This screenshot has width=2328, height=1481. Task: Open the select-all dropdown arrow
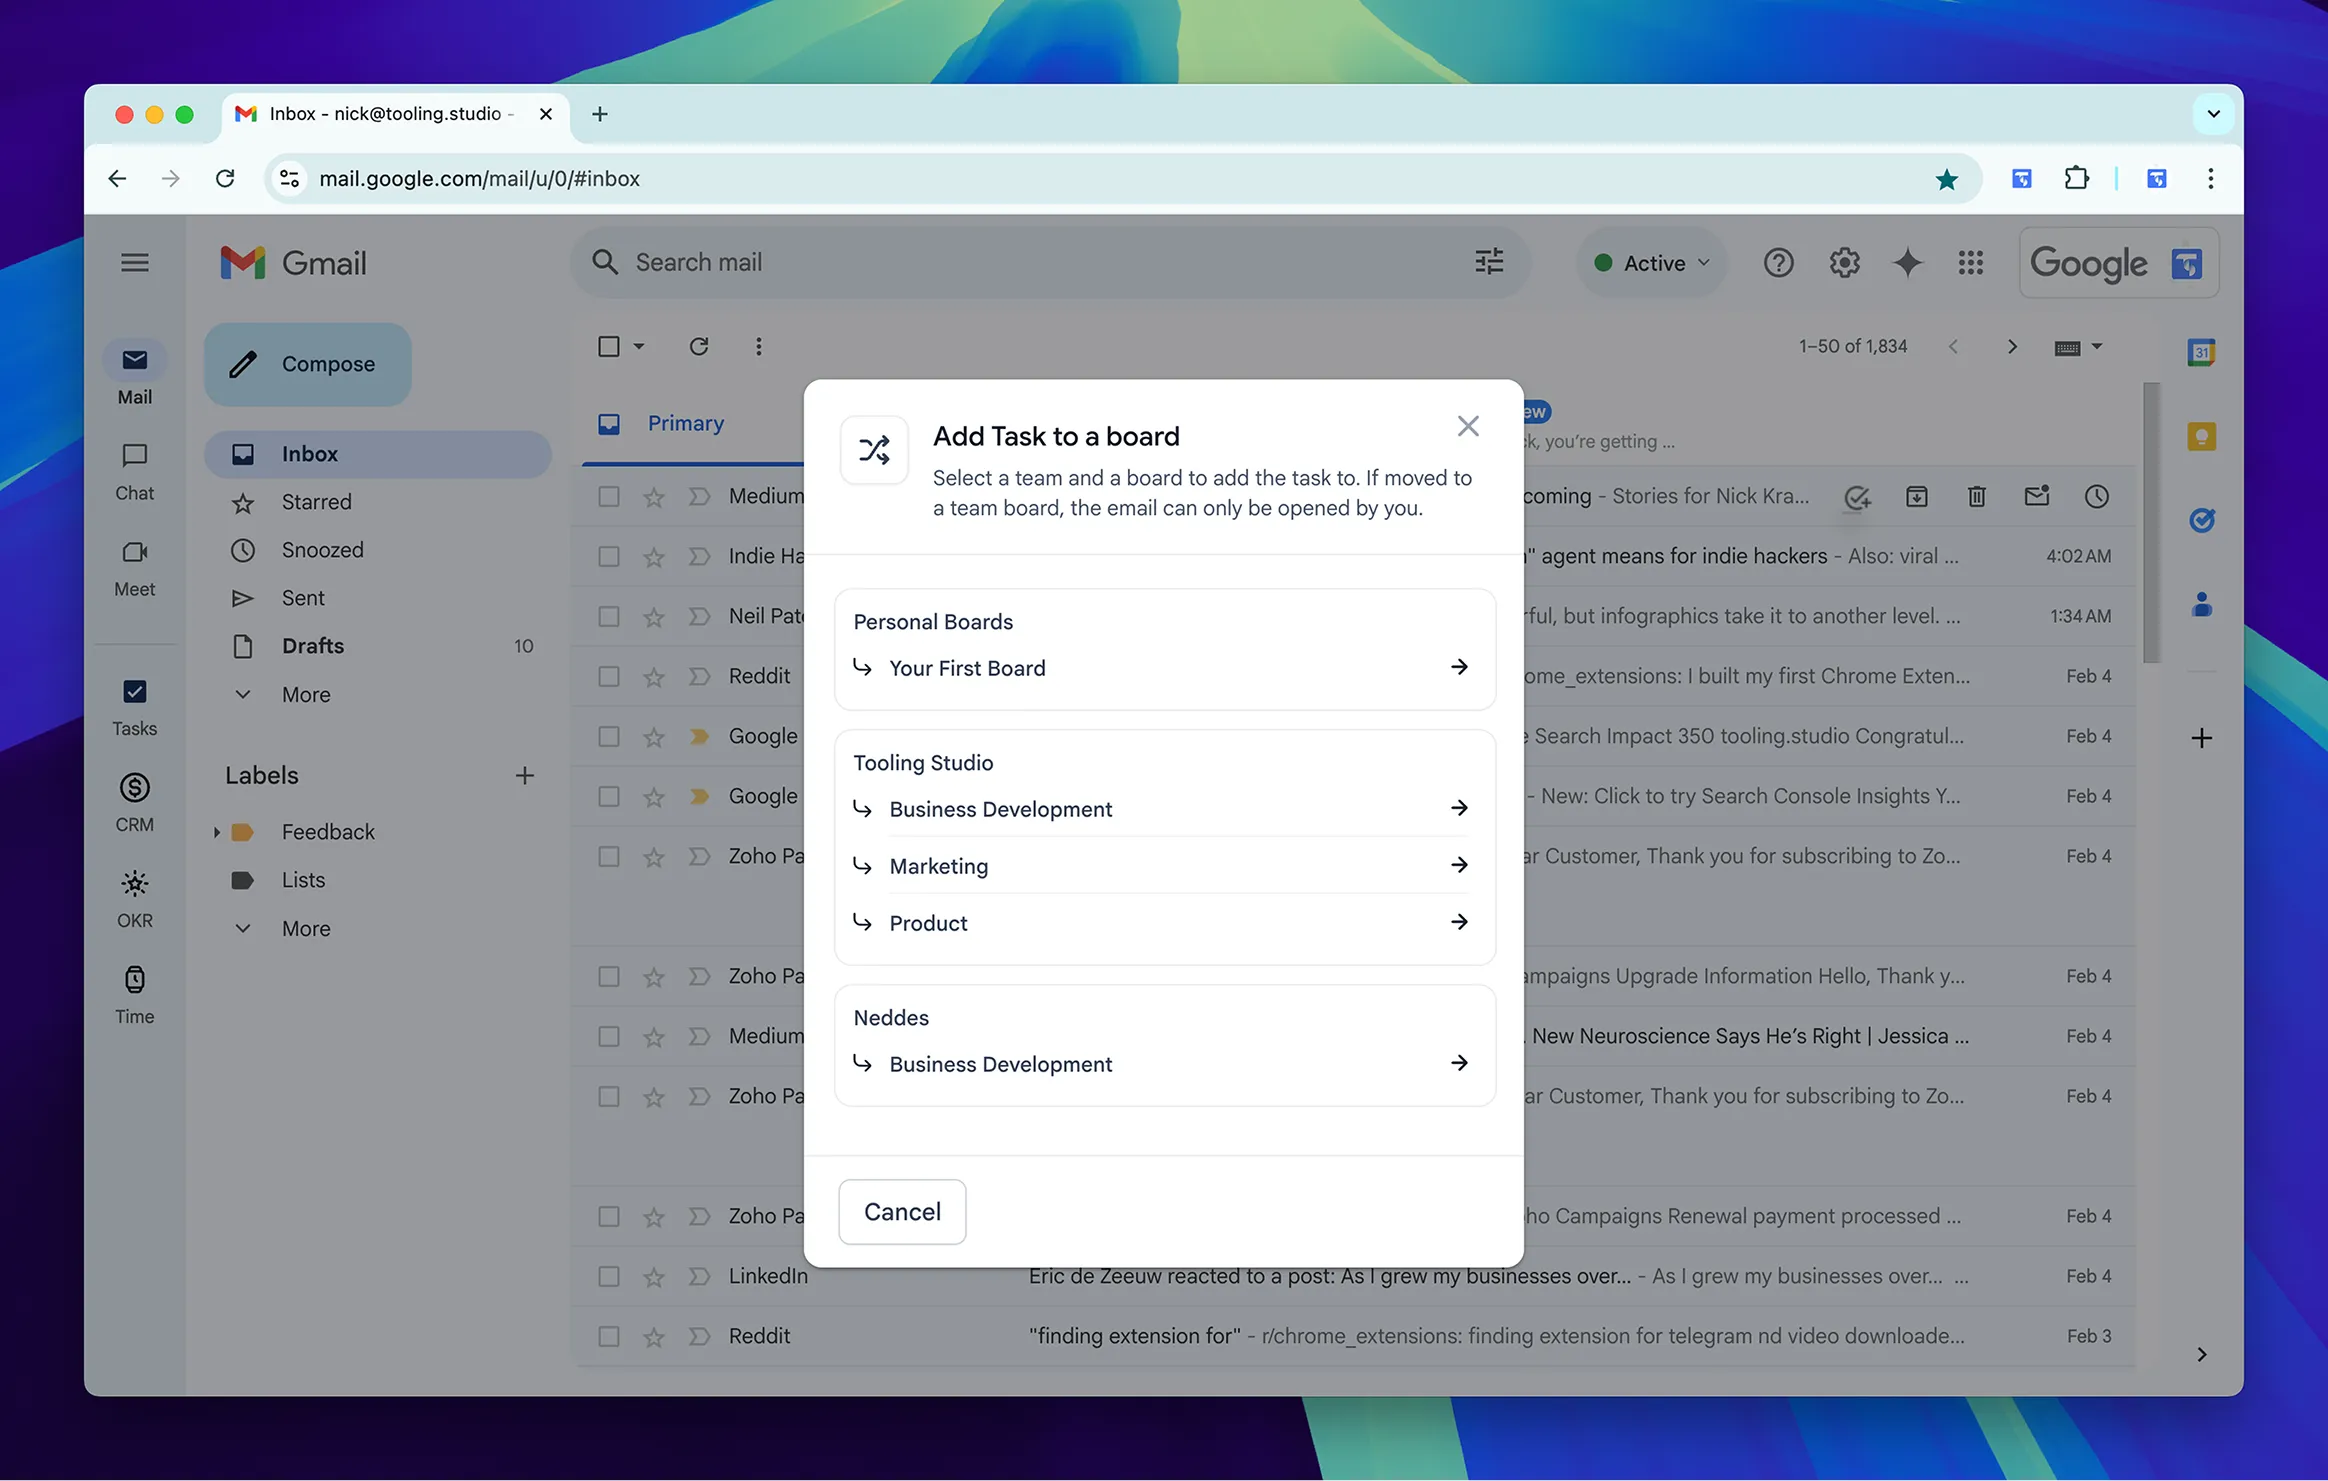[x=638, y=346]
